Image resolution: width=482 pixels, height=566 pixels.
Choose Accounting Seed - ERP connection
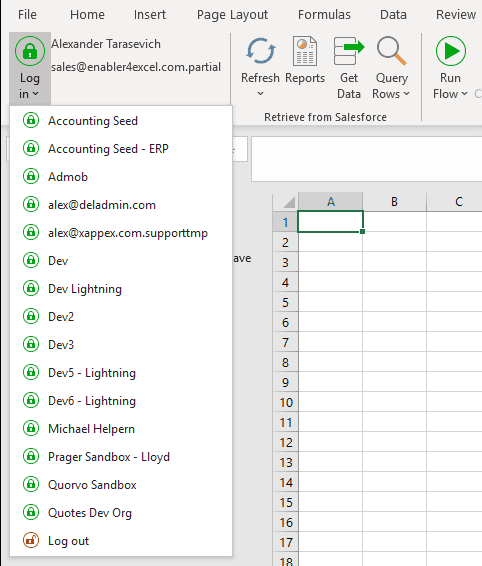(x=121, y=148)
